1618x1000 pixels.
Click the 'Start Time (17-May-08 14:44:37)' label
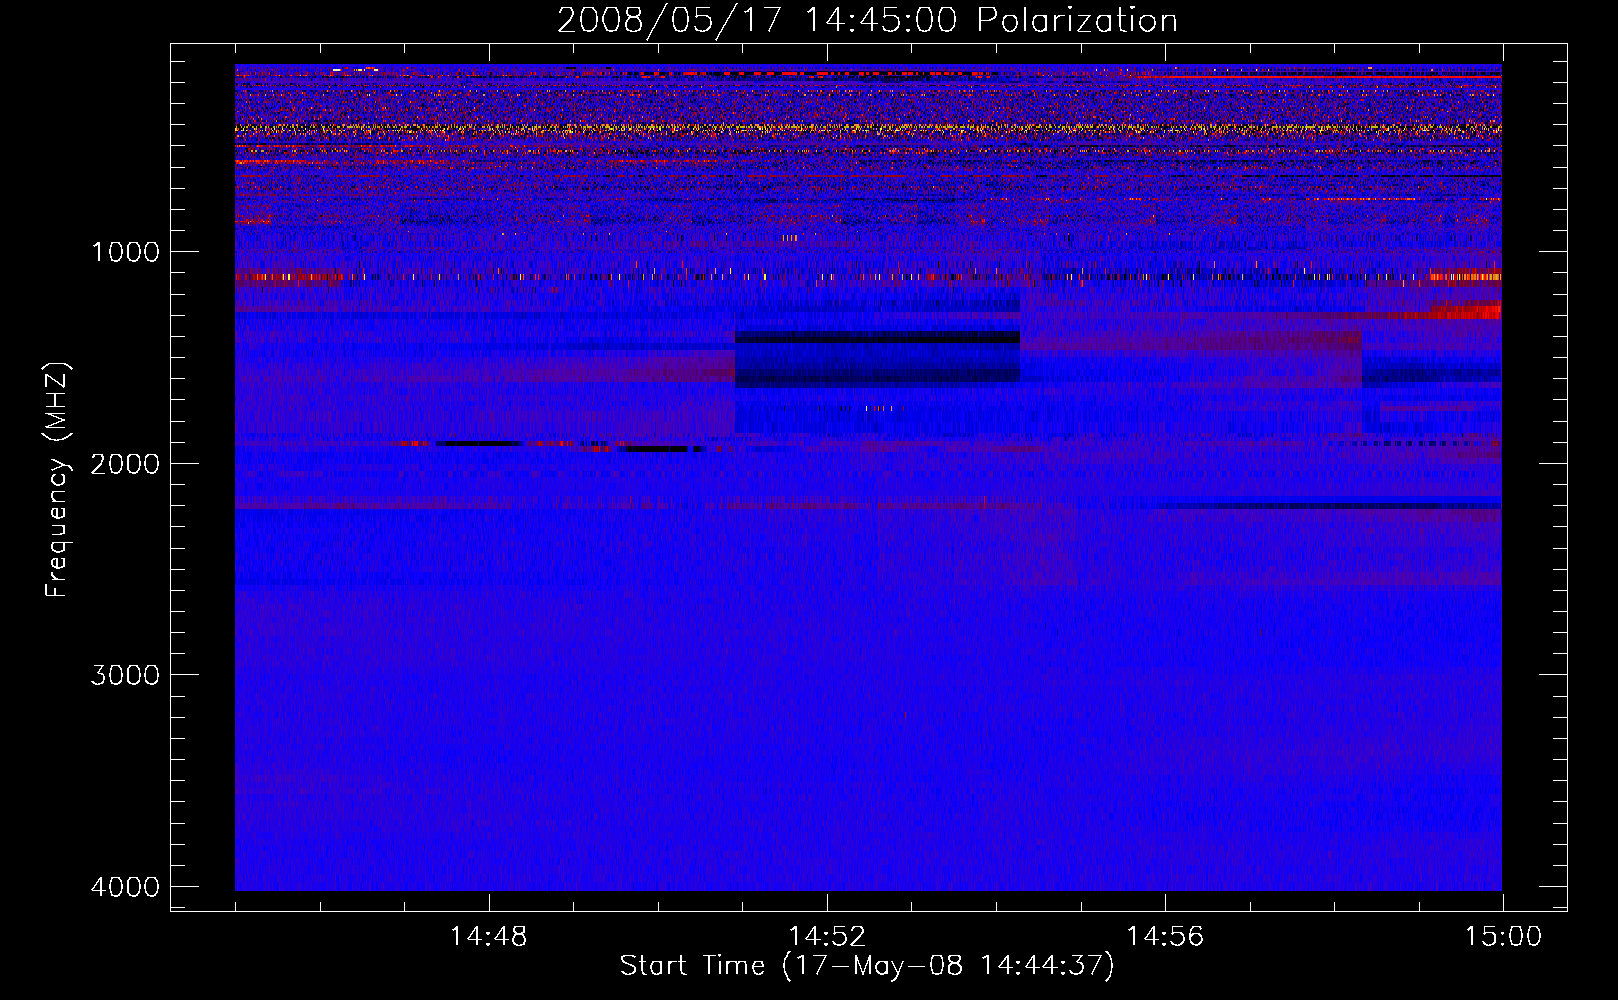[x=867, y=966]
